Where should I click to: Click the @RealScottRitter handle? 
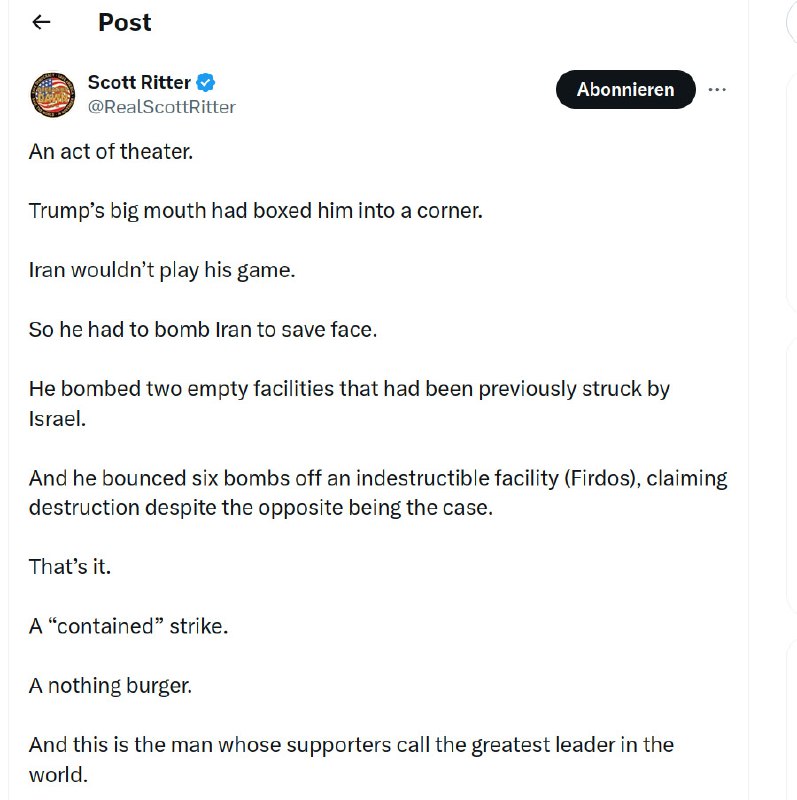[x=162, y=106]
